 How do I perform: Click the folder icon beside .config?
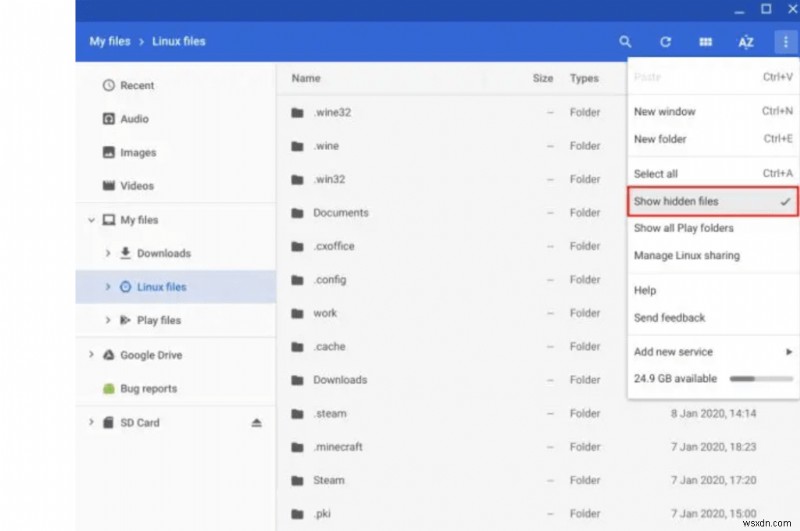click(297, 280)
